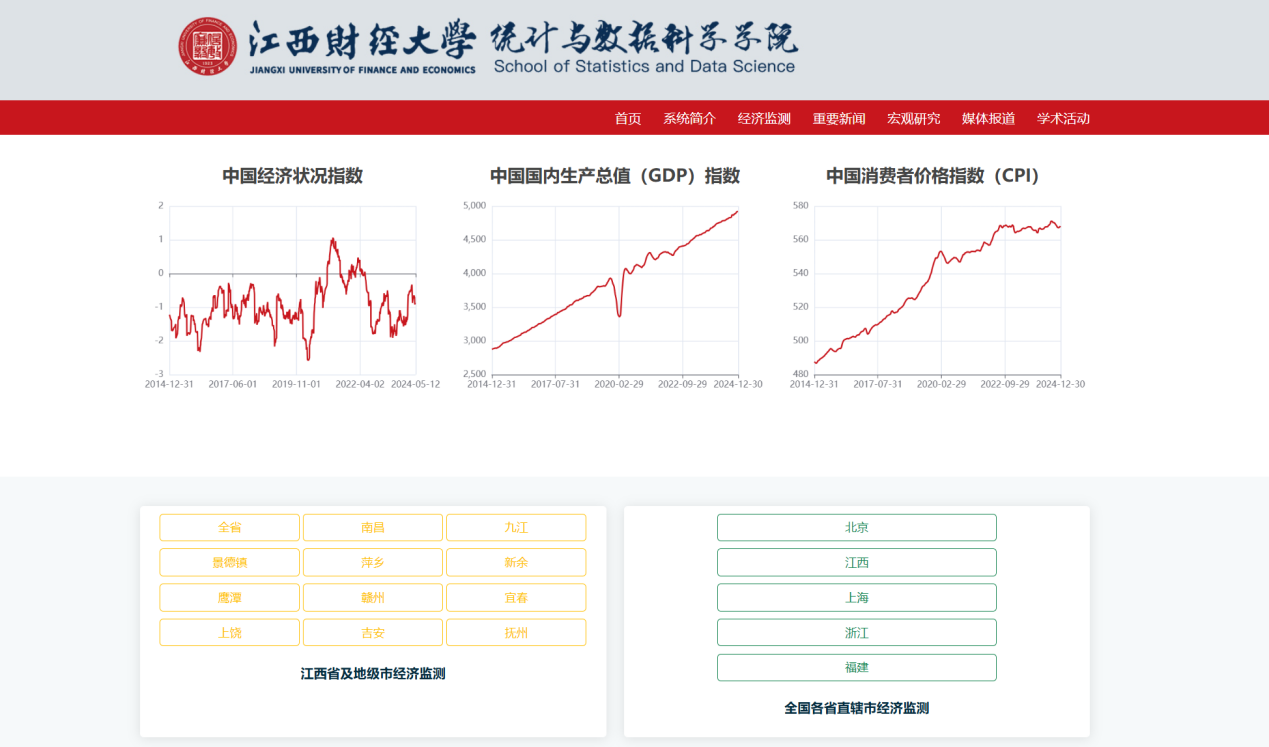This screenshot has height=747, width=1269.
Task: Go to 系统简介 in the navigation bar
Action: [x=689, y=118]
